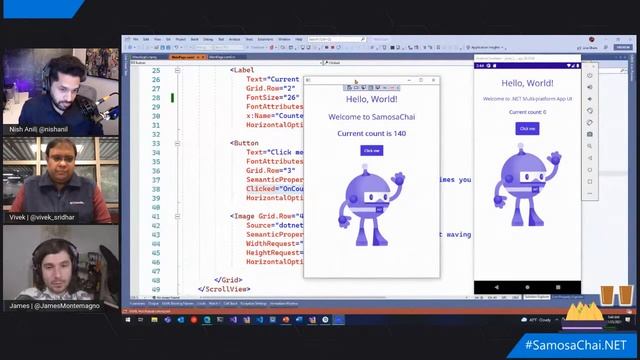Open the Application Insights dropdown

[486, 48]
